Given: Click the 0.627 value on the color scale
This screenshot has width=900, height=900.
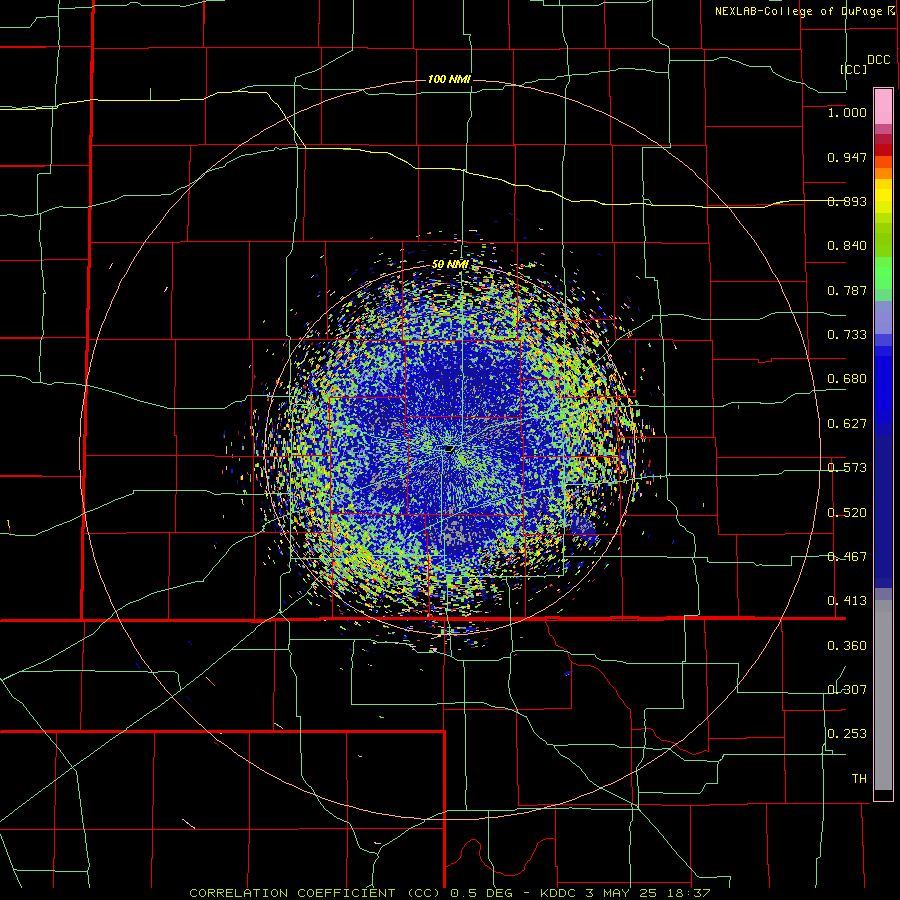Looking at the screenshot, I should tap(847, 424).
